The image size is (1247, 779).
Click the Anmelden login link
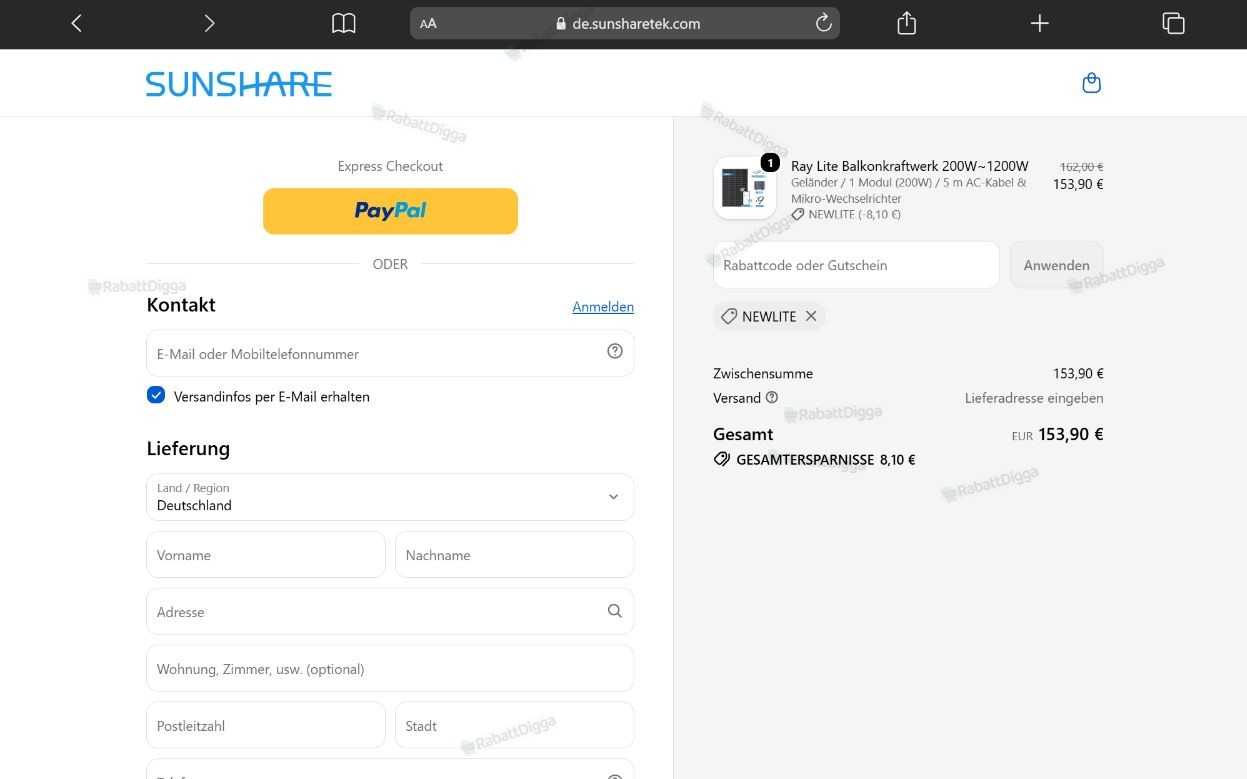[x=603, y=307]
